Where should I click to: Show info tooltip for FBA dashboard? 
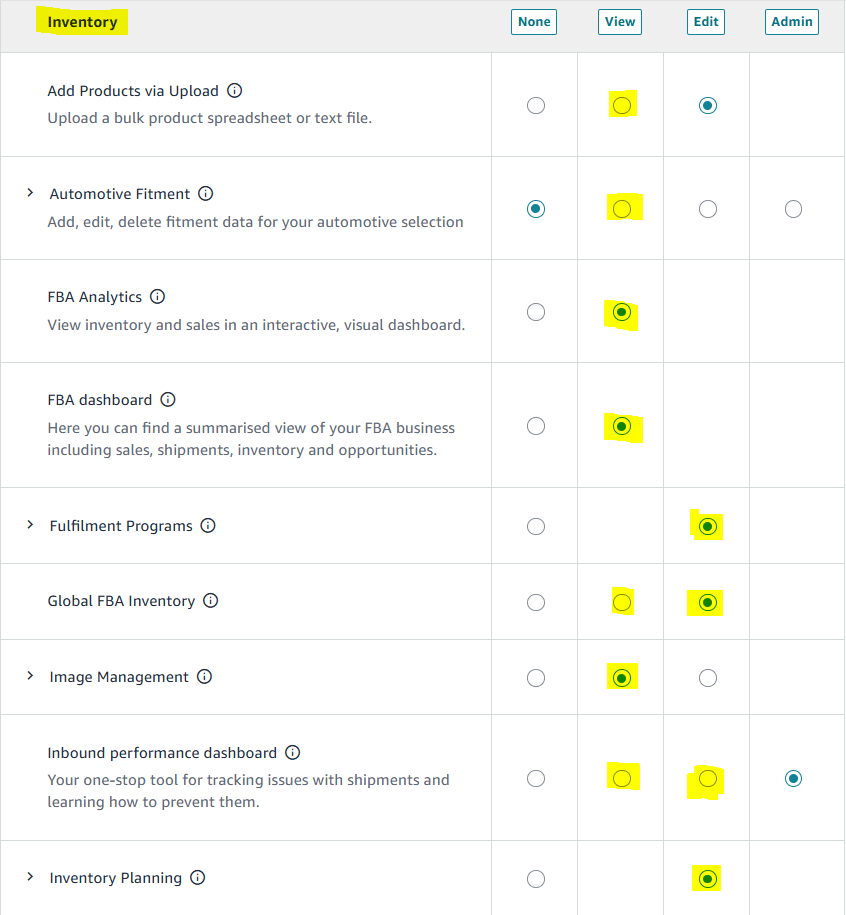point(168,400)
